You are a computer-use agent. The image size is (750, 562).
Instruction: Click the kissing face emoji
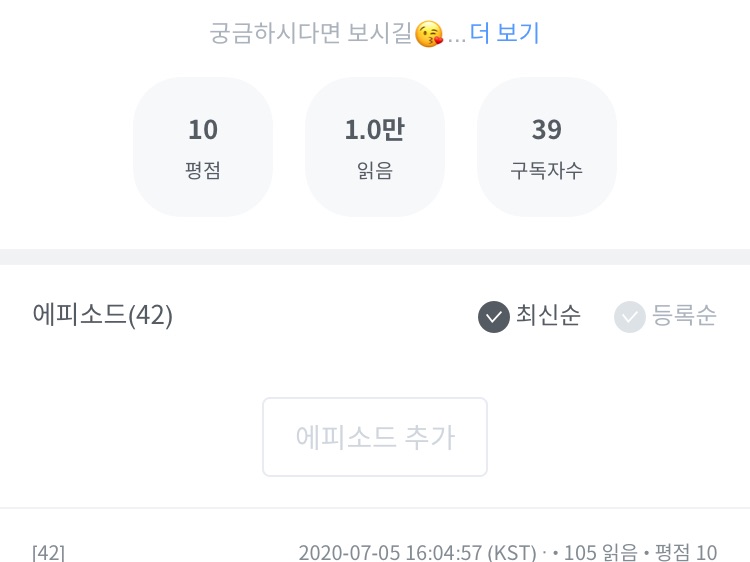(429, 34)
